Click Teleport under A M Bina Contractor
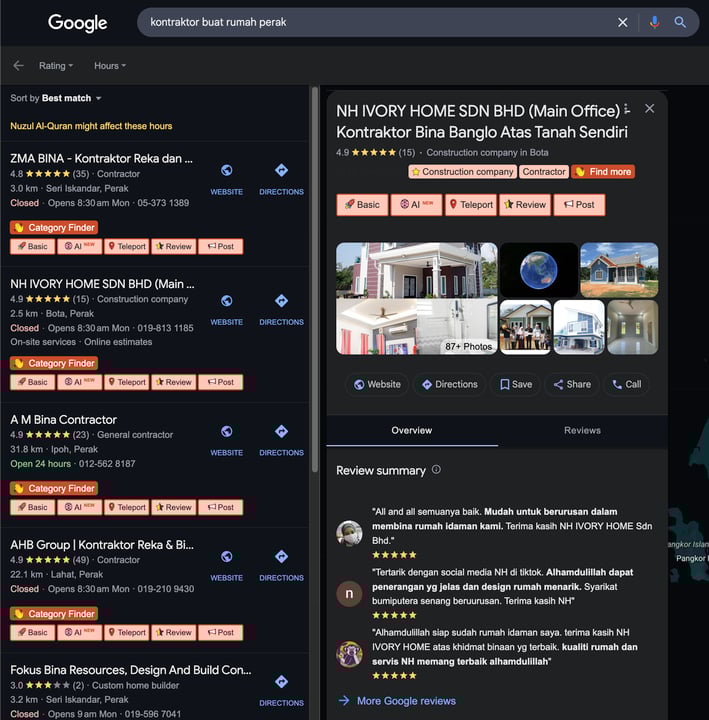The width and height of the screenshot is (709, 720). pyautogui.click(x=126, y=507)
